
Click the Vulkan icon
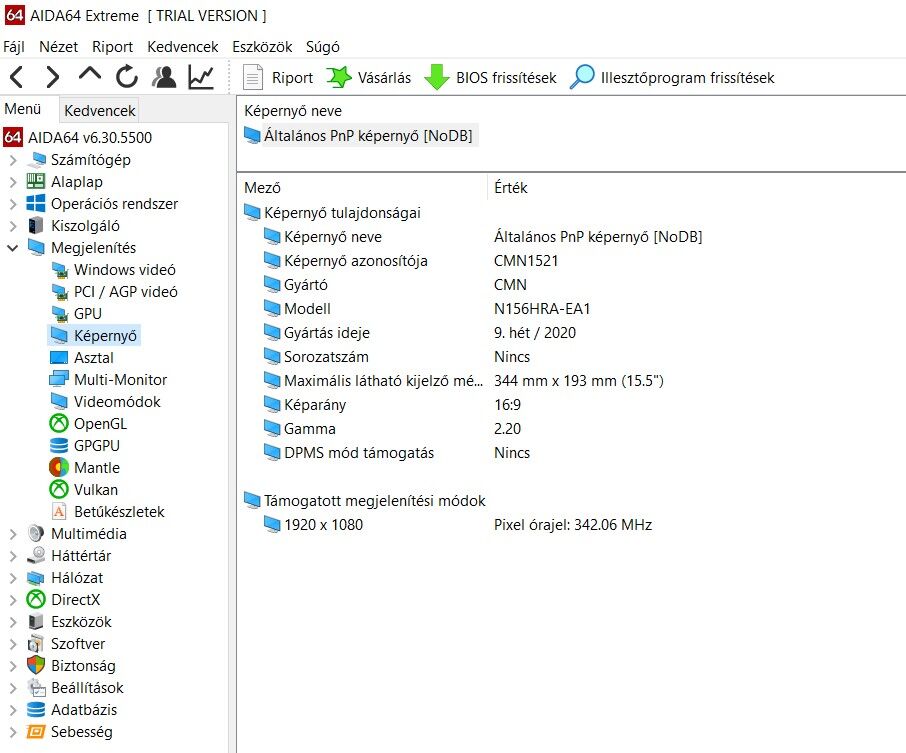59,489
